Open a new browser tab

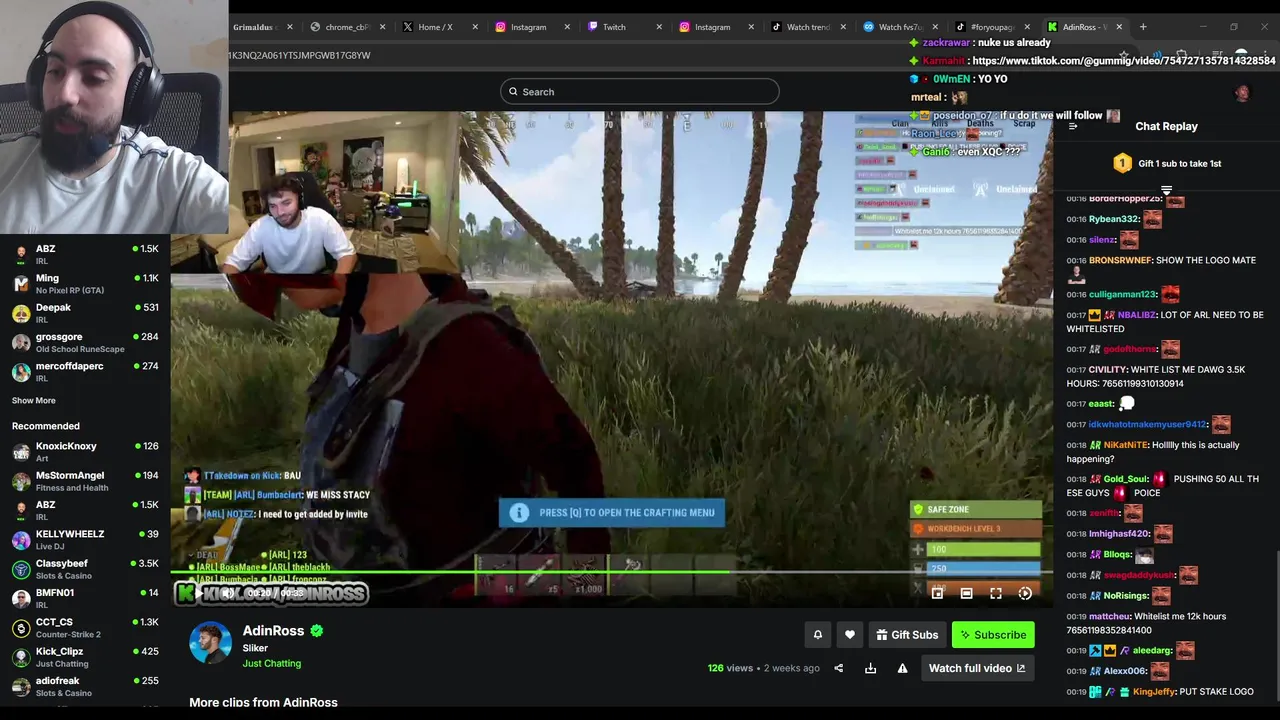click(1143, 27)
